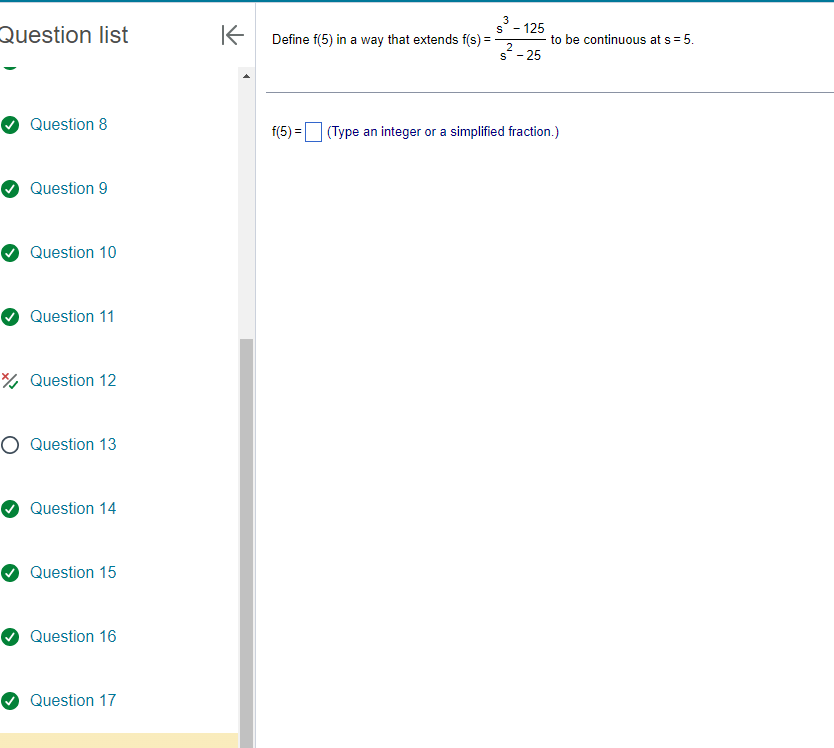Click the checkmark icon beside Question 14

pyautogui.click(x=11, y=508)
